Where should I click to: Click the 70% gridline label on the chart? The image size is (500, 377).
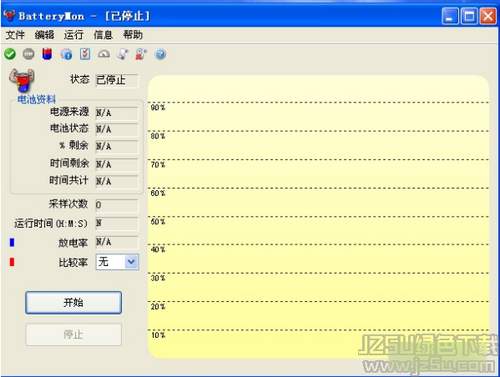158,165
